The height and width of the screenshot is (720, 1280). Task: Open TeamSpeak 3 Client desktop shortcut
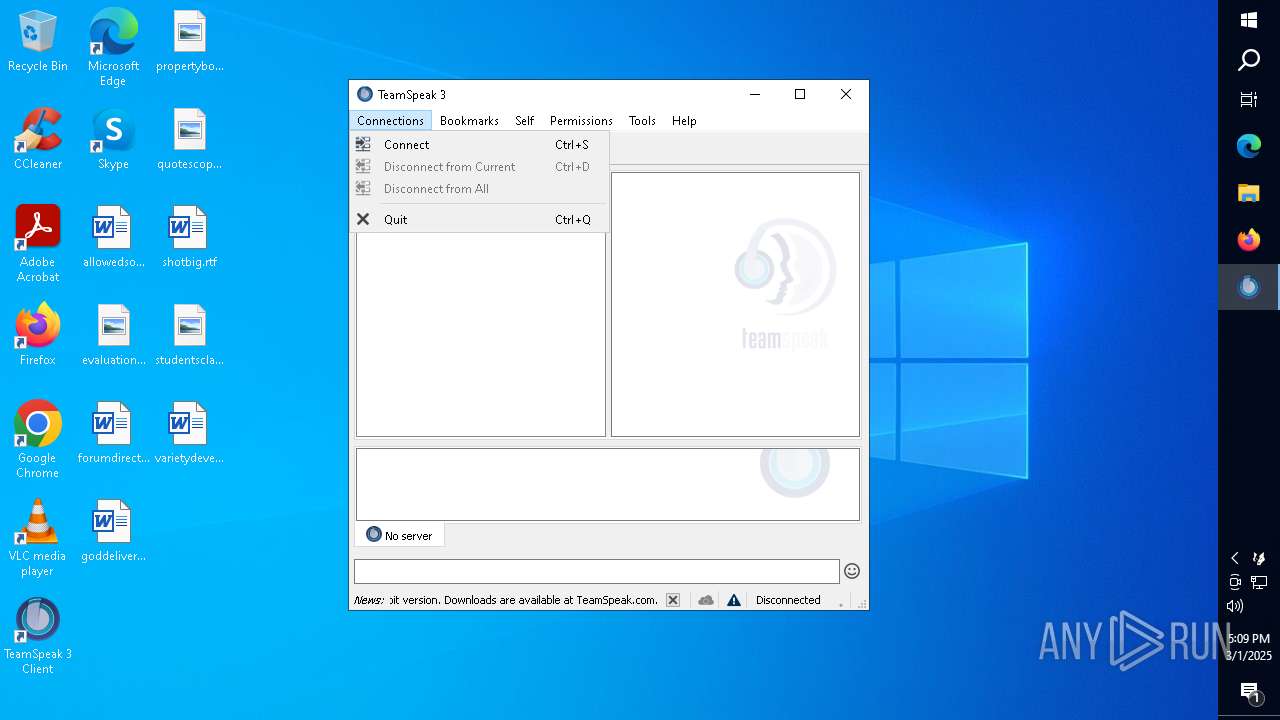[38, 636]
